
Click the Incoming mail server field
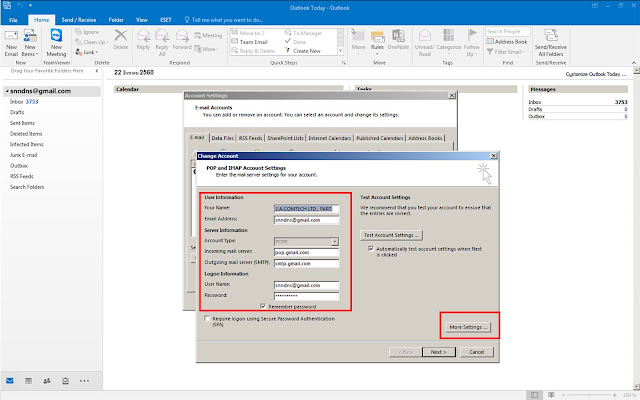pyautogui.click(x=306, y=252)
